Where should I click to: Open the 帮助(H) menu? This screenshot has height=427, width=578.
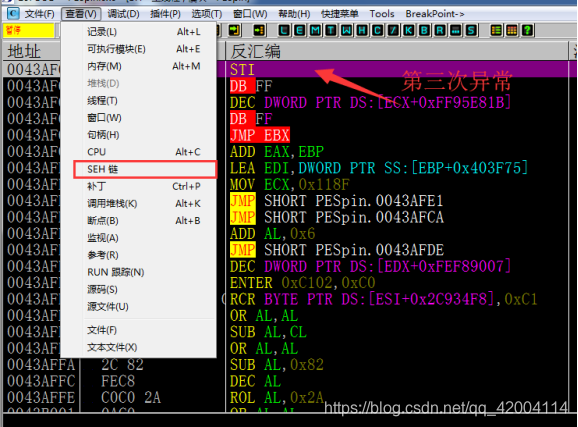point(294,14)
